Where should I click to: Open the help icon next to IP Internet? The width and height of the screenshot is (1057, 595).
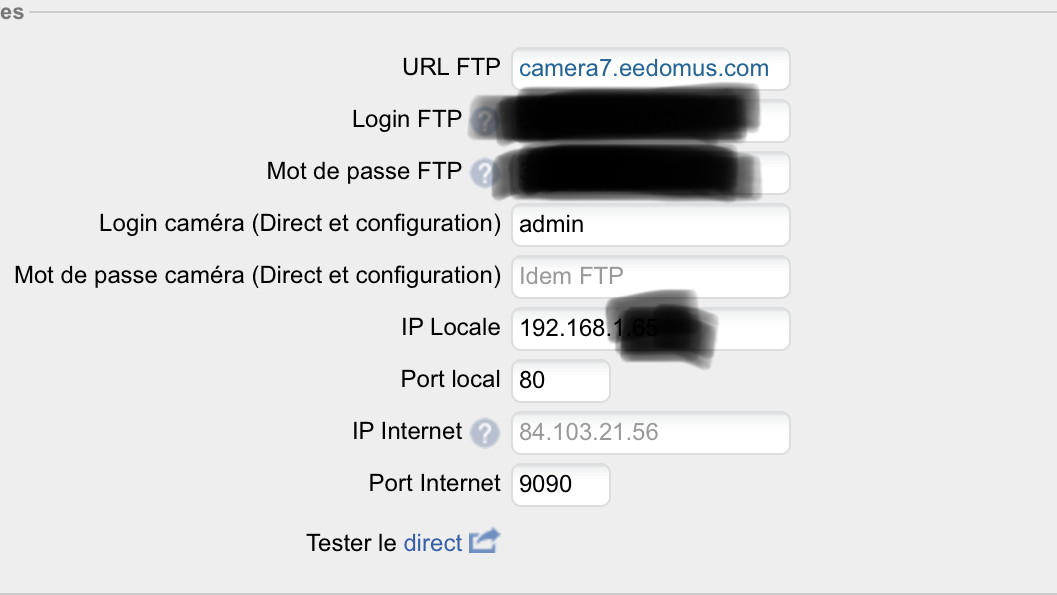484,433
